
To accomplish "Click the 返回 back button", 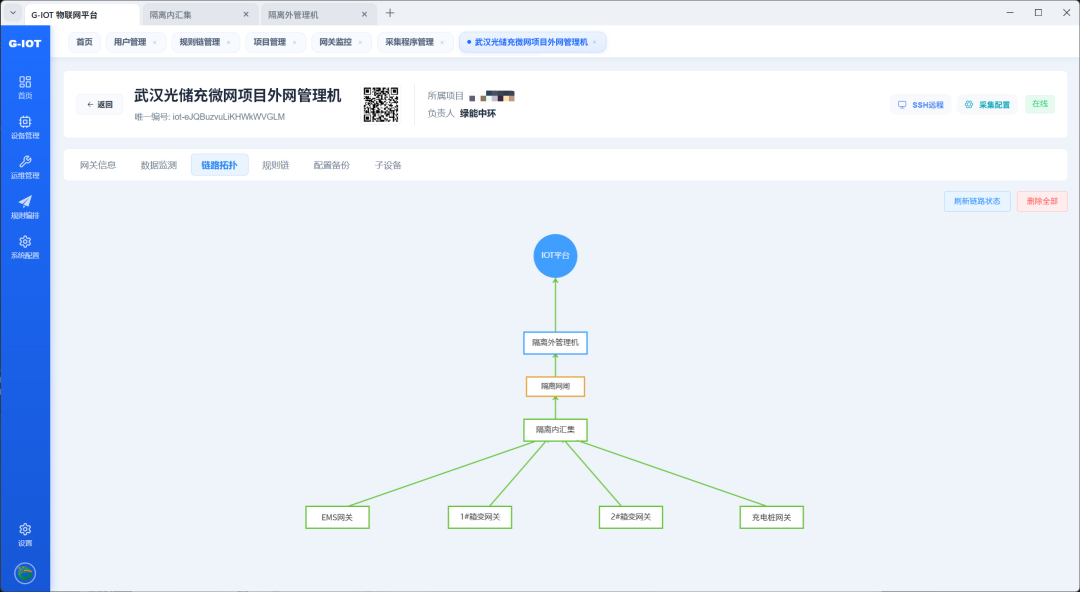I will point(100,105).
